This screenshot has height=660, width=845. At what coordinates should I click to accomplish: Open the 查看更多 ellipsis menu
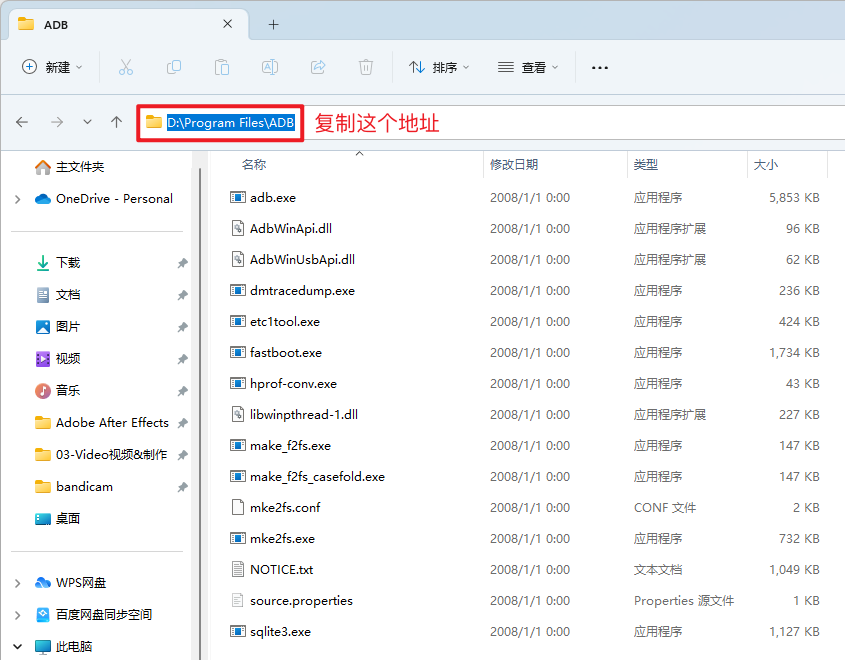pyautogui.click(x=599, y=66)
